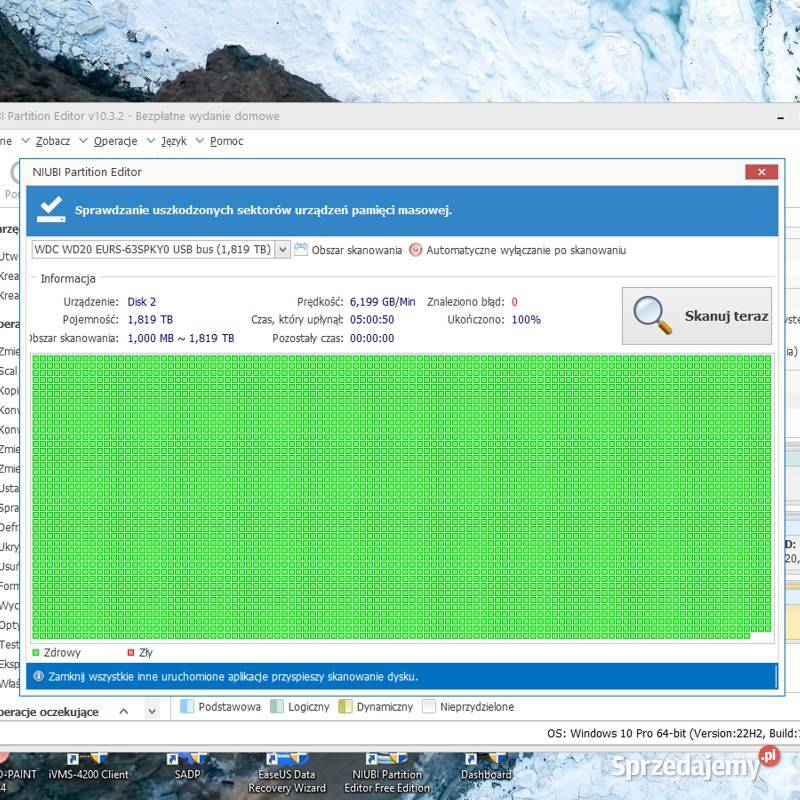
Task: Click the Zamknij wszystkie inne aplikacje tip text
Action: (233, 677)
